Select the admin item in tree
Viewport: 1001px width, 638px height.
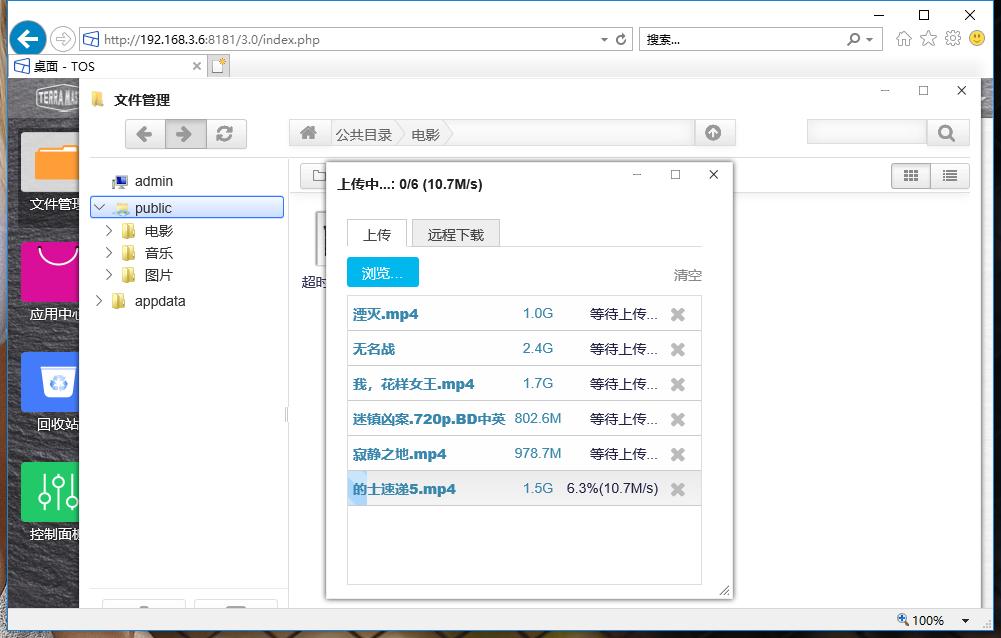(153, 181)
